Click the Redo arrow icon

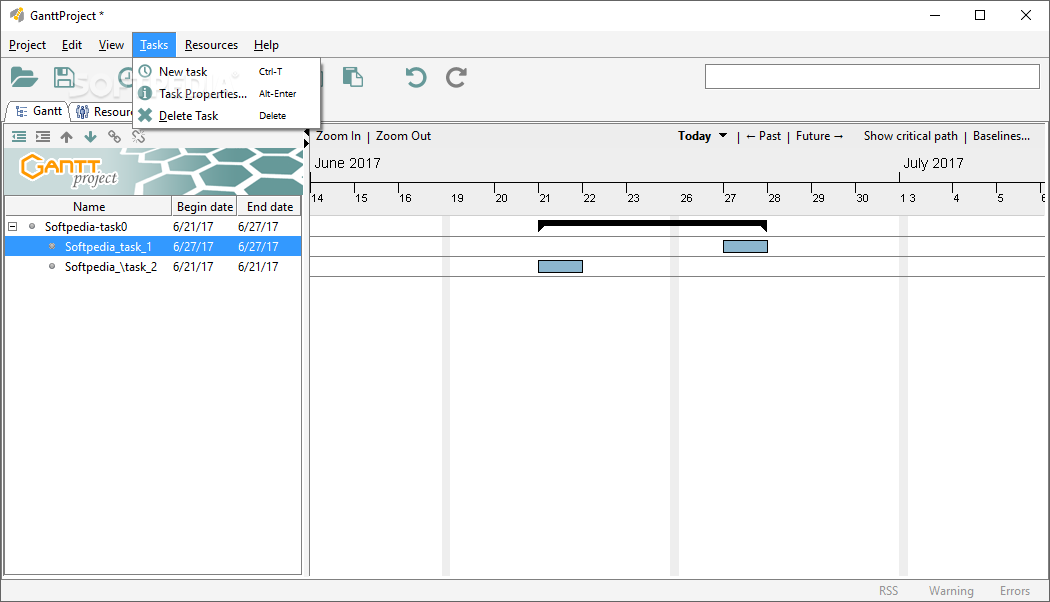[456, 78]
